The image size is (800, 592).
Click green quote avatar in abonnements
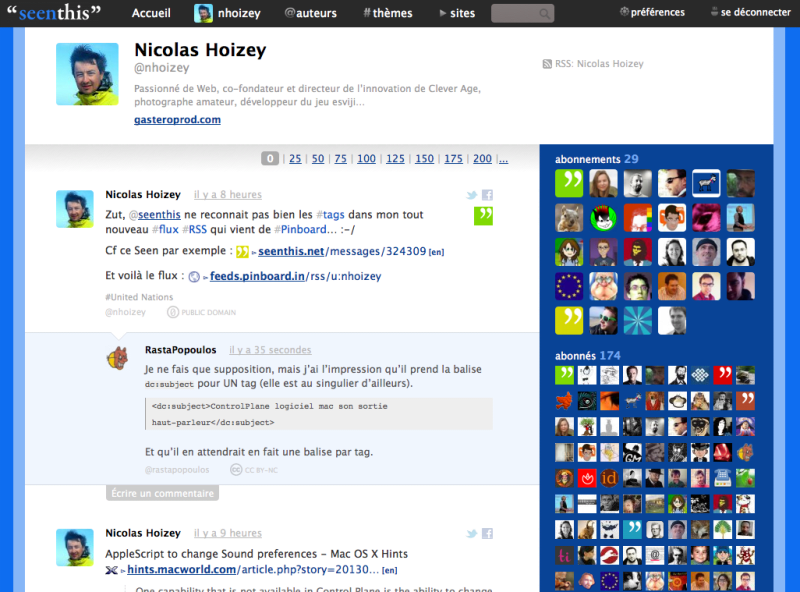tap(569, 183)
